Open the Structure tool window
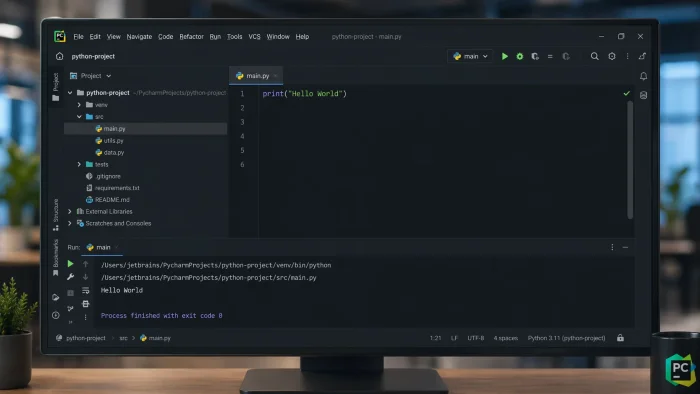This screenshot has height=394, width=700. pyautogui.click(x=56, y=214)
